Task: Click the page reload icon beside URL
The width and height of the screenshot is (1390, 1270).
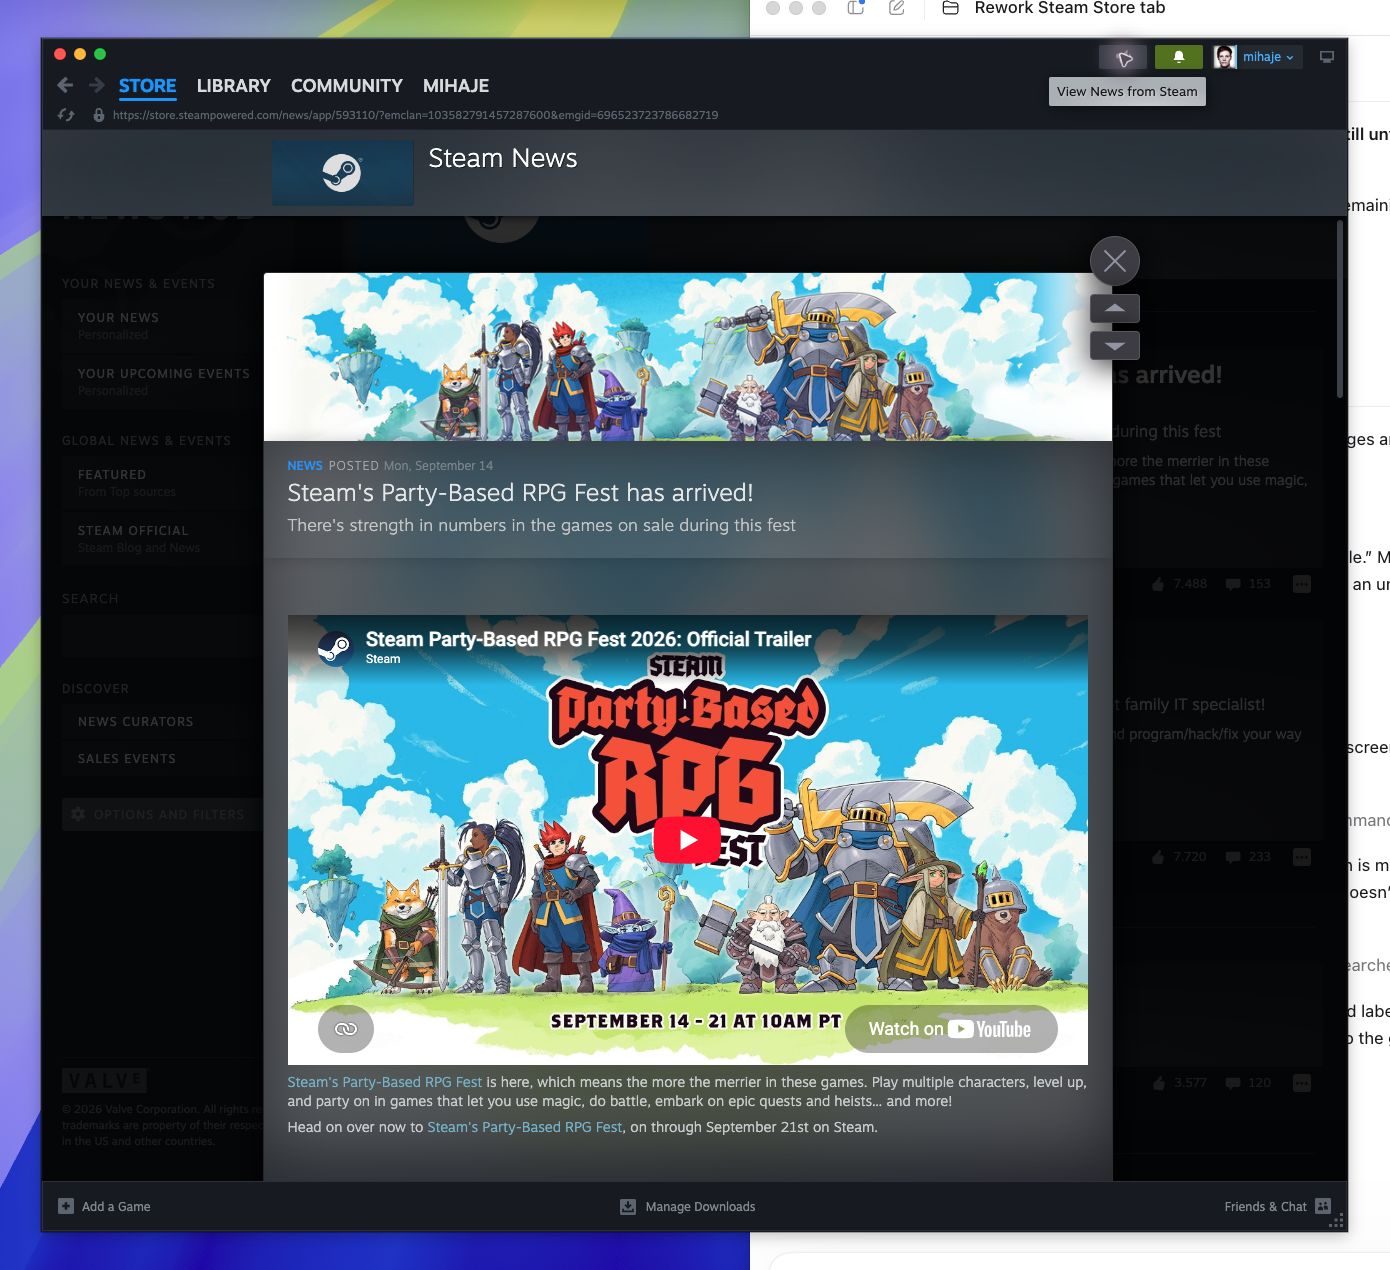Action: coord(66,115)
